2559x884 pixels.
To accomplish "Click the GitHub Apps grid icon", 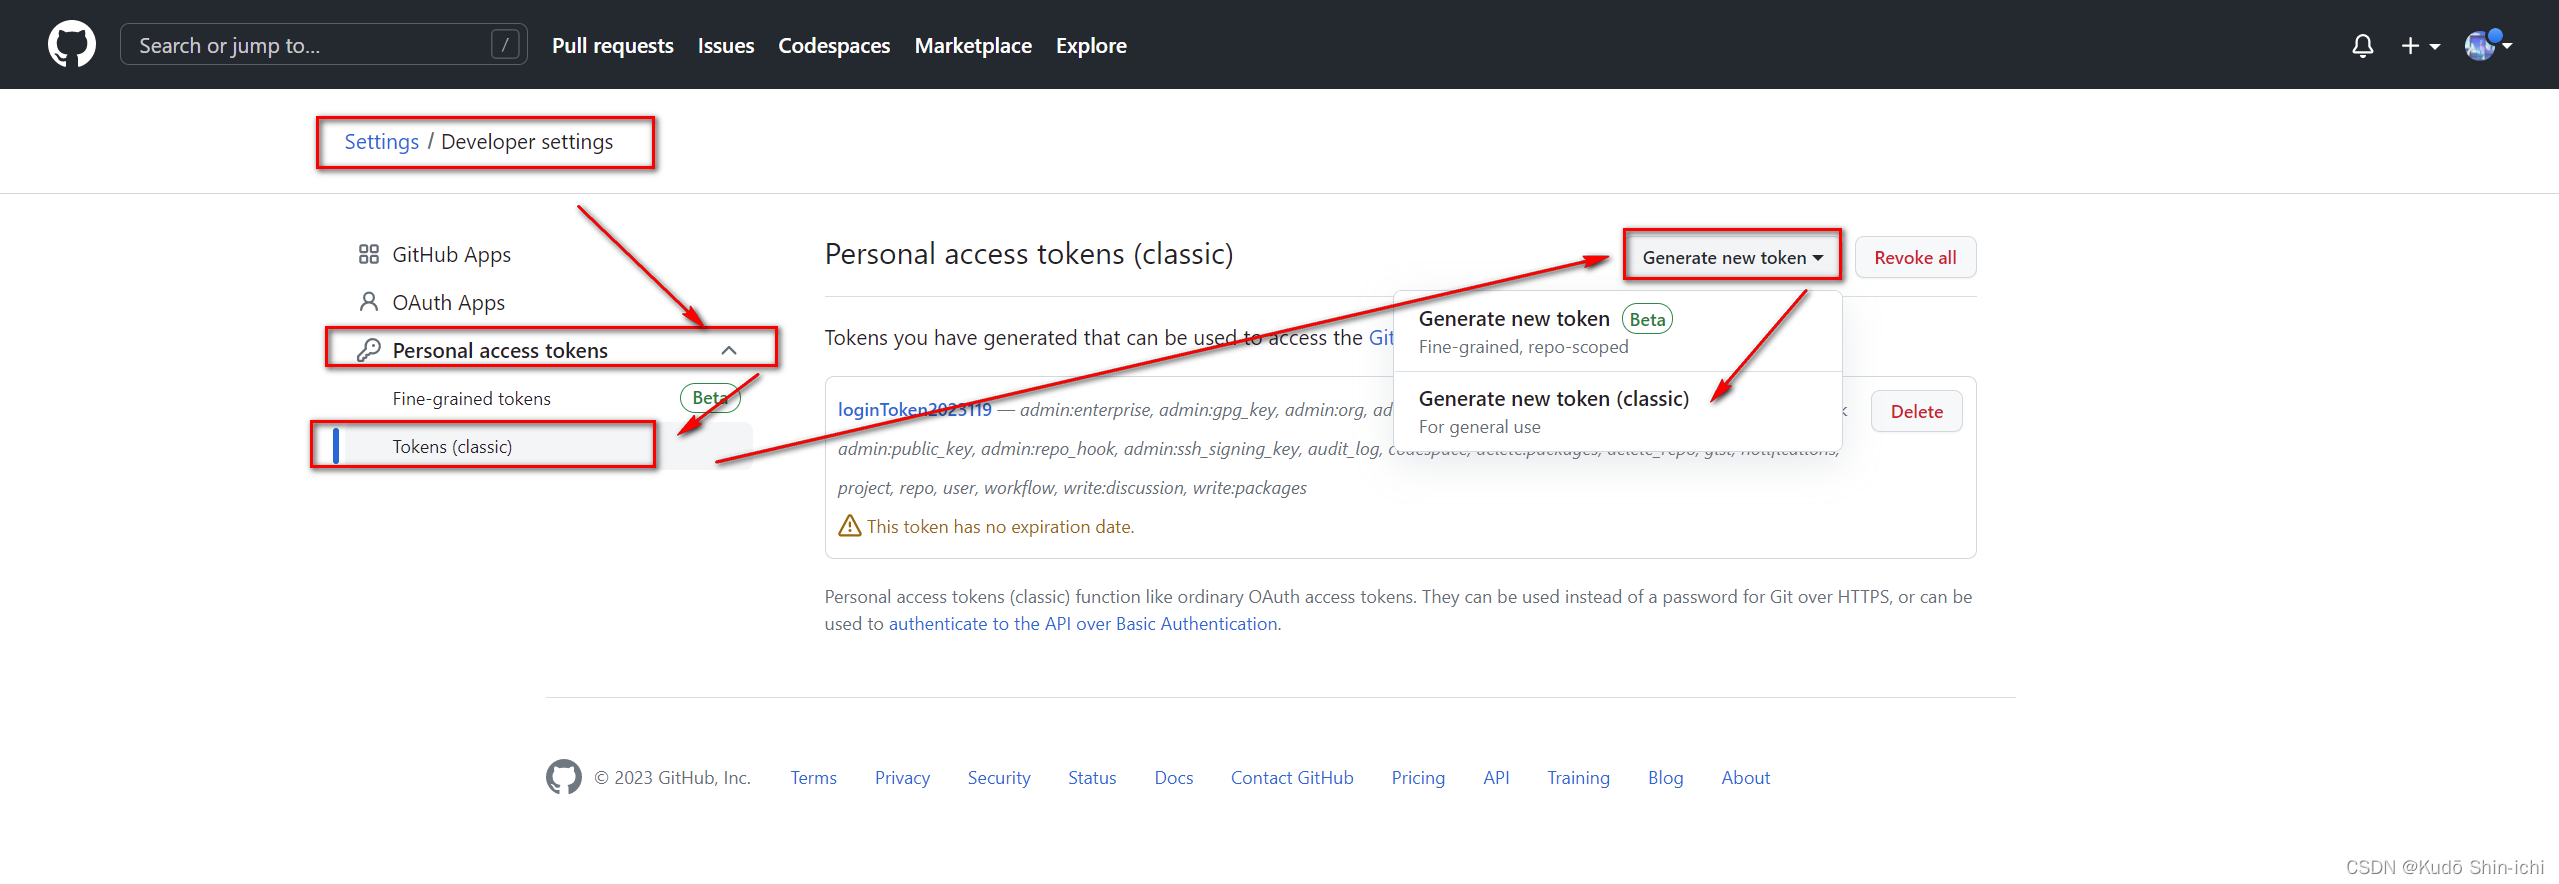I will click(x=369, y=254).
